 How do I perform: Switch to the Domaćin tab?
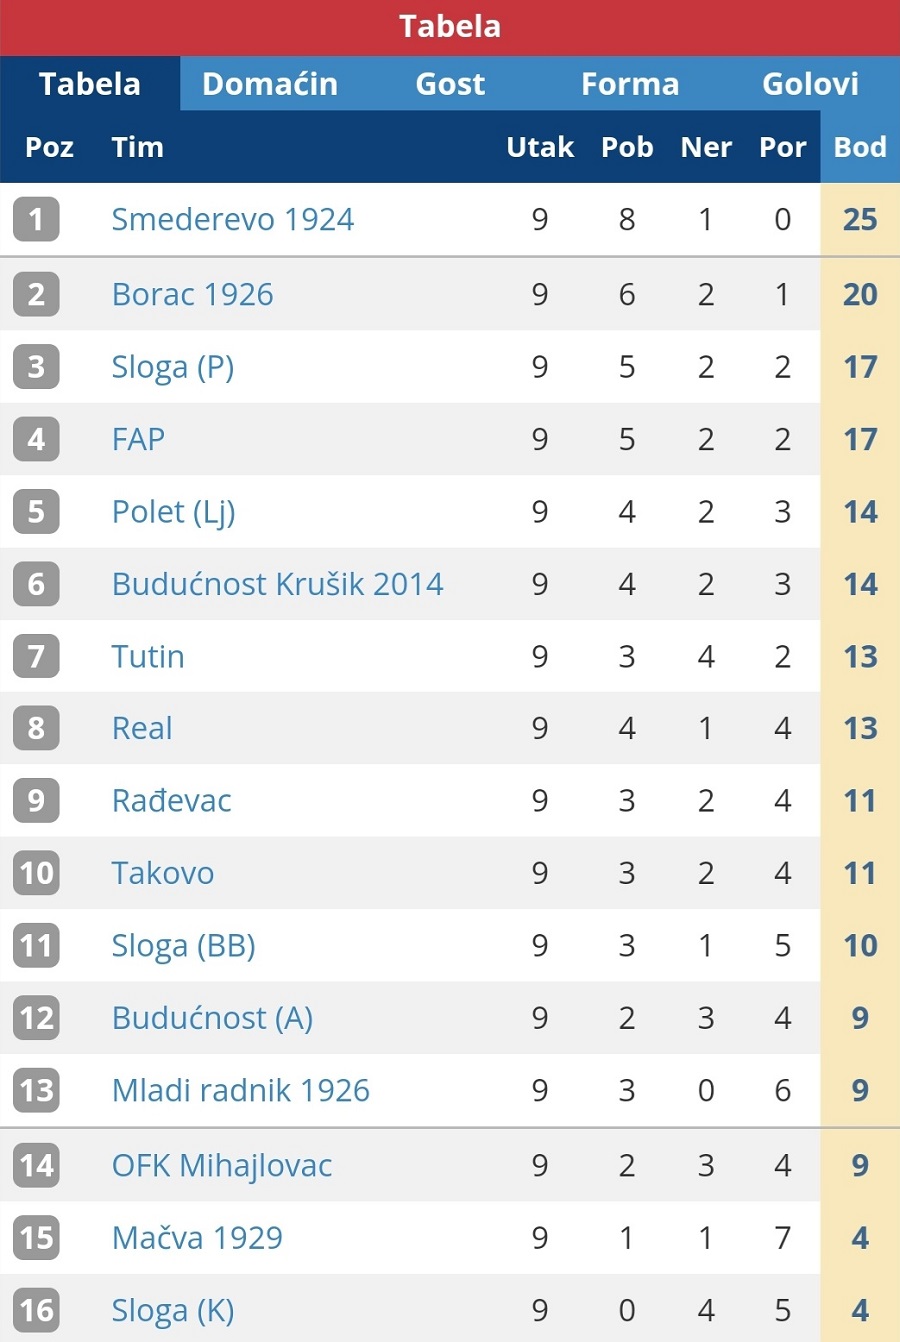click(x=270, y=84)
